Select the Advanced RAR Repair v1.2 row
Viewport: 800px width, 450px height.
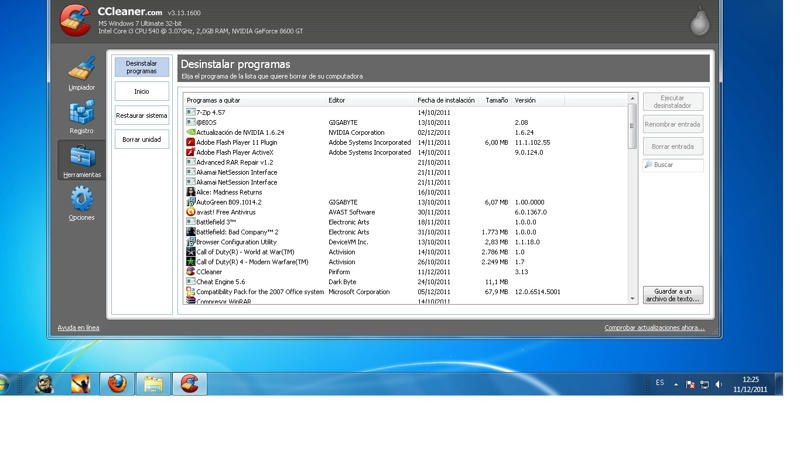406,162
